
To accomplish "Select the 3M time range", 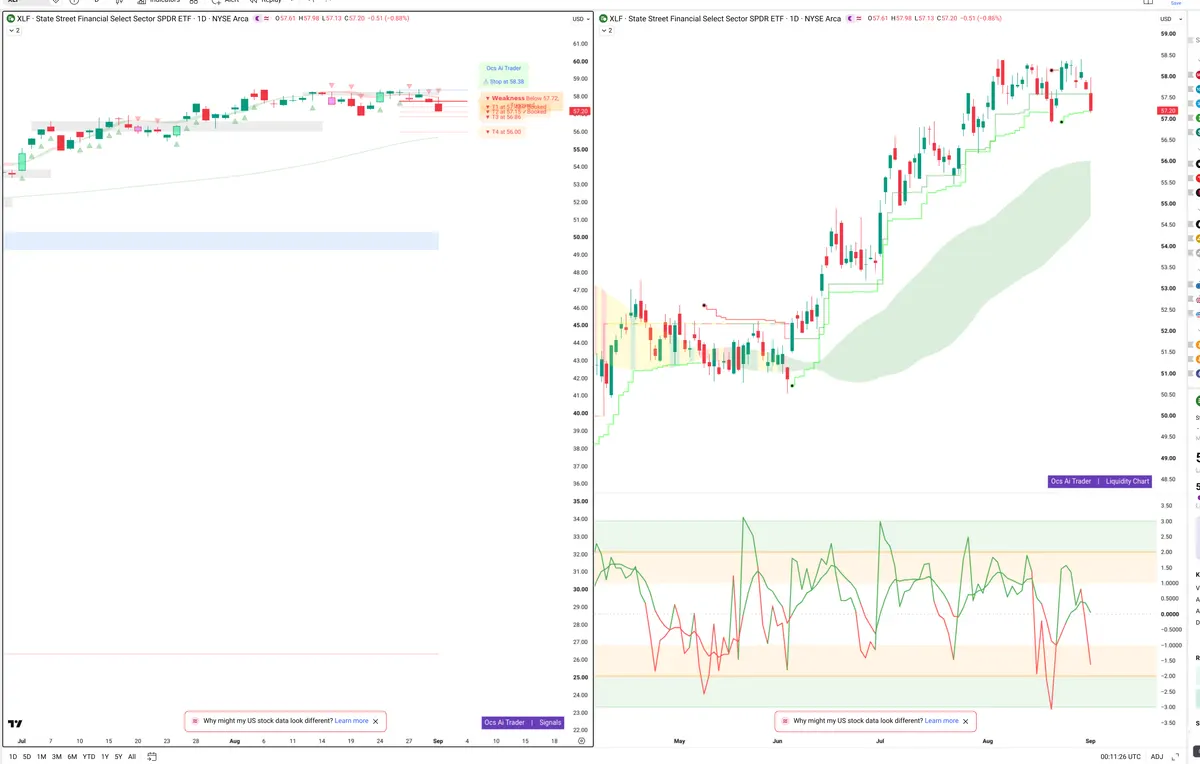I will click(x=57, y=757).
